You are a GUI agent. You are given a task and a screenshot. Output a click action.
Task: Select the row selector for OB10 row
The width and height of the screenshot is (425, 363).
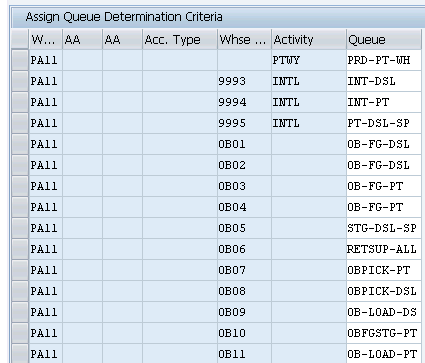(x=20, y=333)
